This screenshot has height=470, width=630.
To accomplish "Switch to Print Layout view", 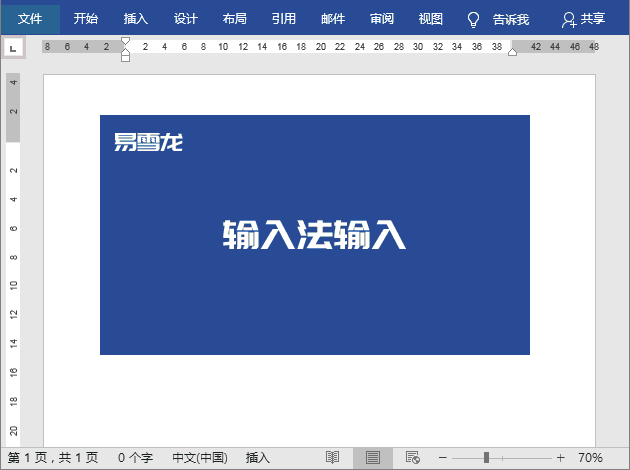I will click(372, 458).
